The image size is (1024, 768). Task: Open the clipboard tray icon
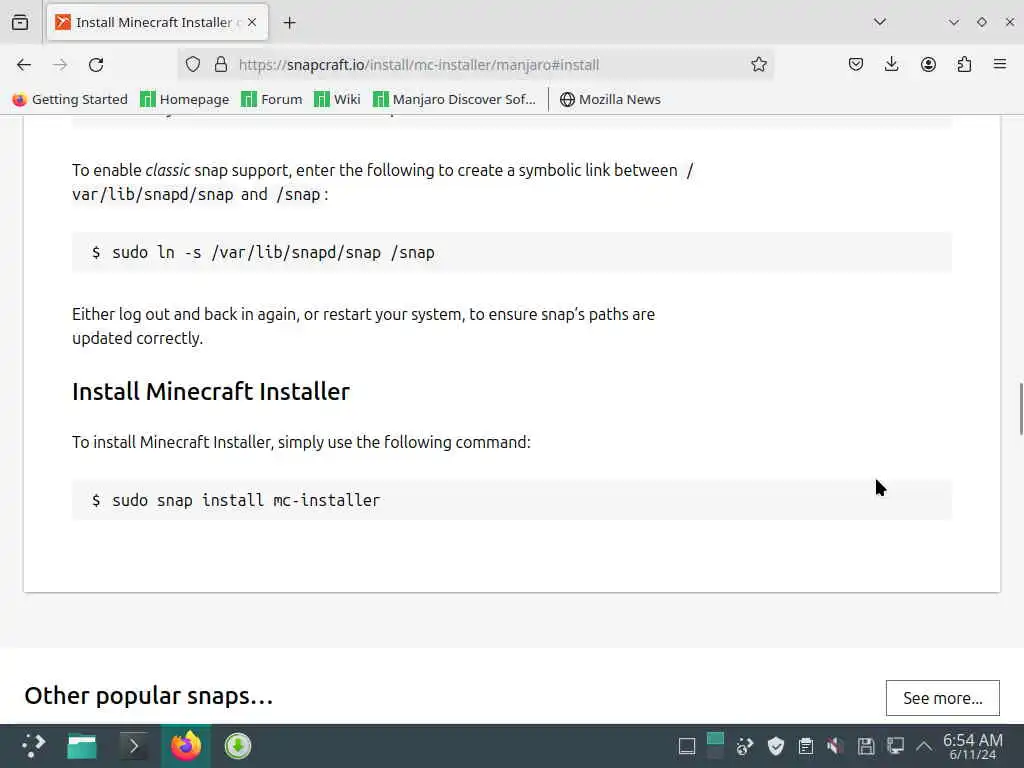pyautogui.click(x=806, y=746)
